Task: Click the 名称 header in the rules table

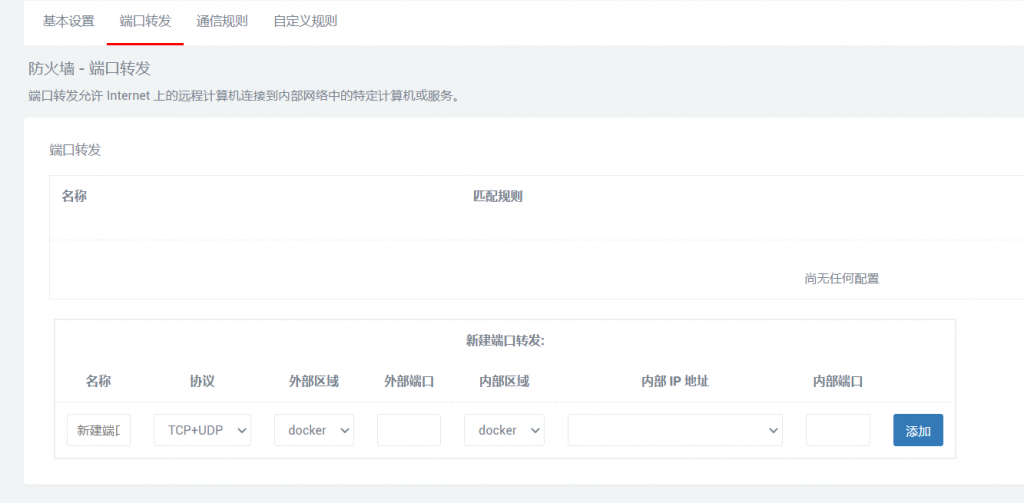Action: tap(74, 196)
